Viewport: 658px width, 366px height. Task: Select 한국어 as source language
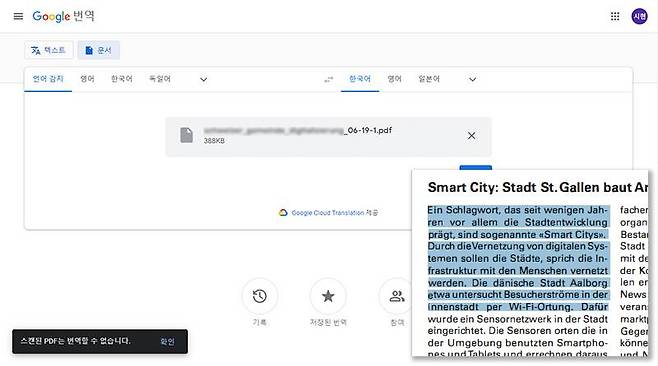[x=122, y=79]
